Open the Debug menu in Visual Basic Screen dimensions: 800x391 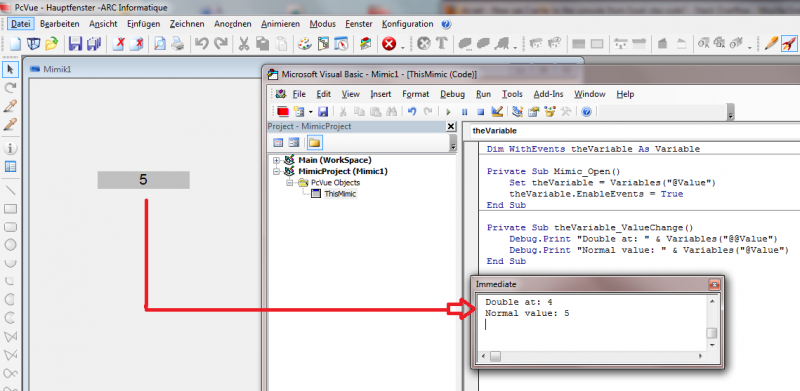click(453, 94)
